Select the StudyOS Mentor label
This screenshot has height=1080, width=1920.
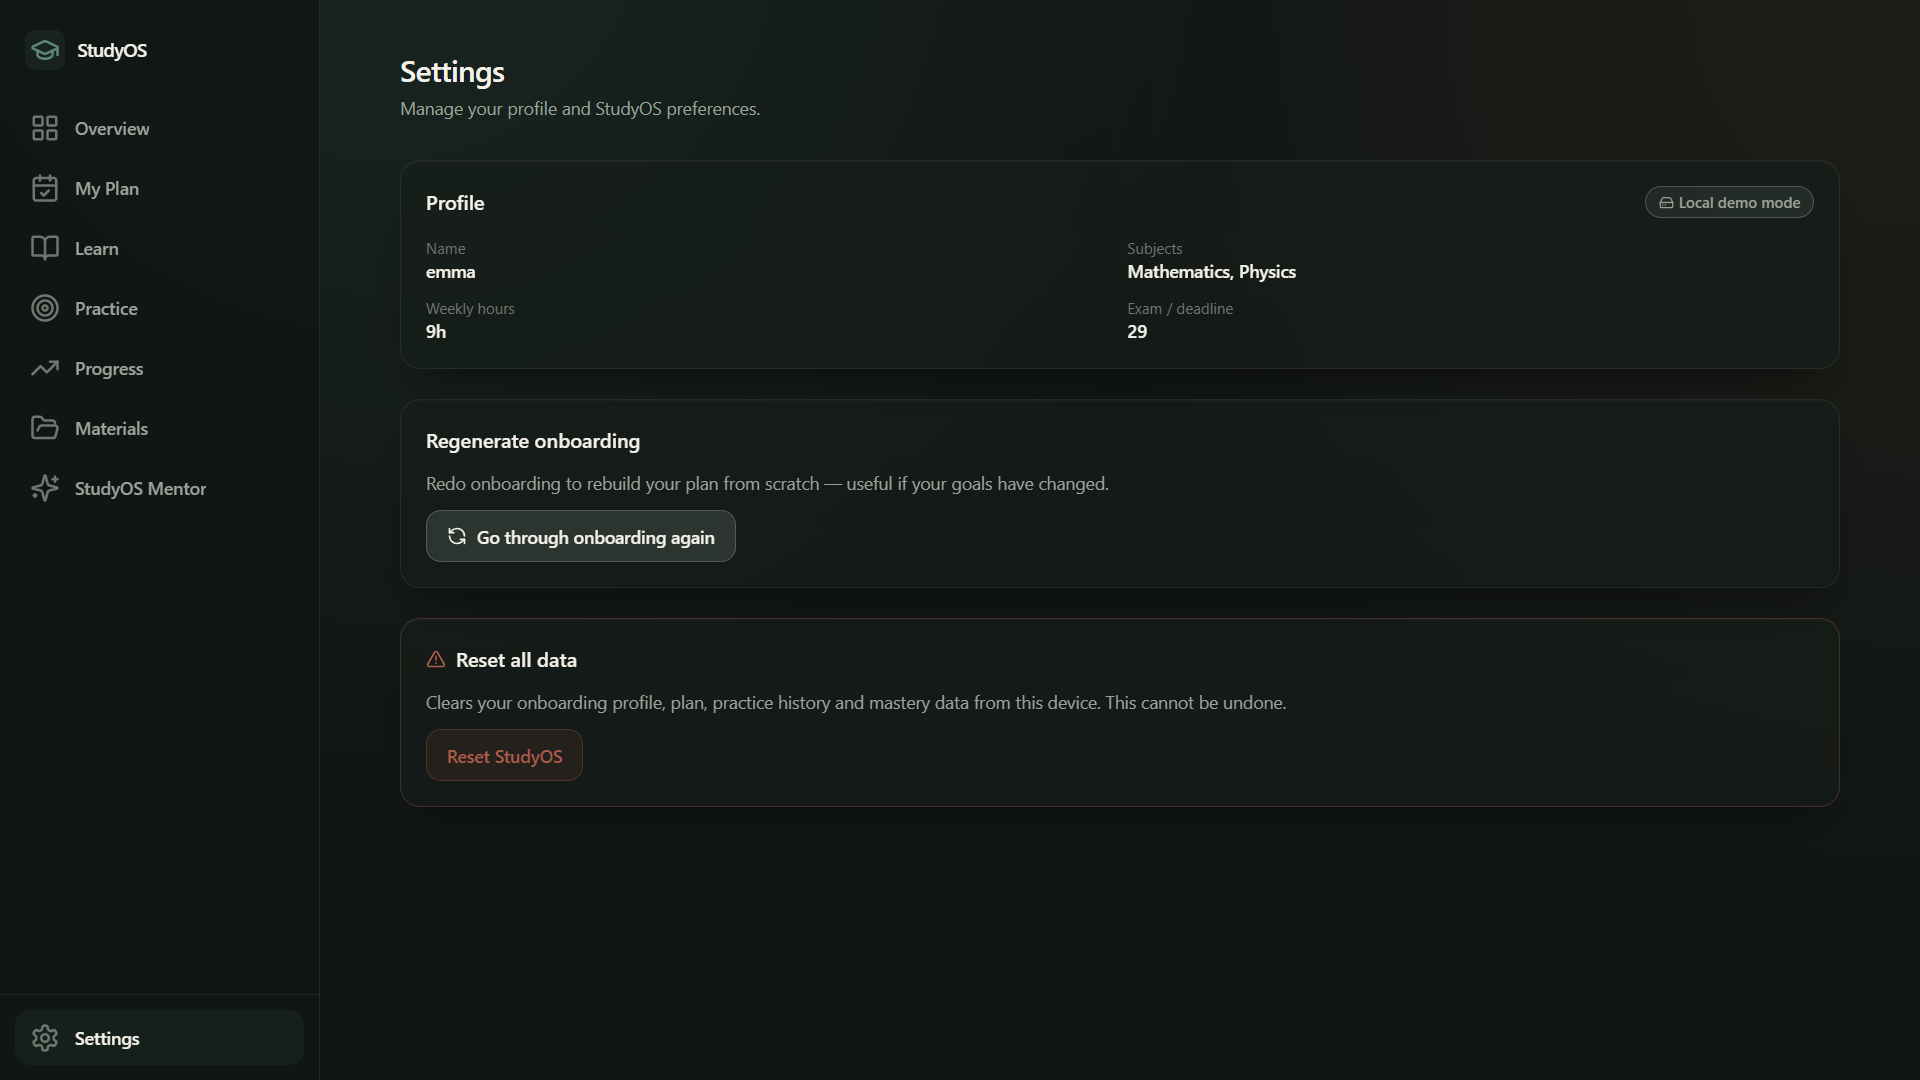(x=140, y=488)
